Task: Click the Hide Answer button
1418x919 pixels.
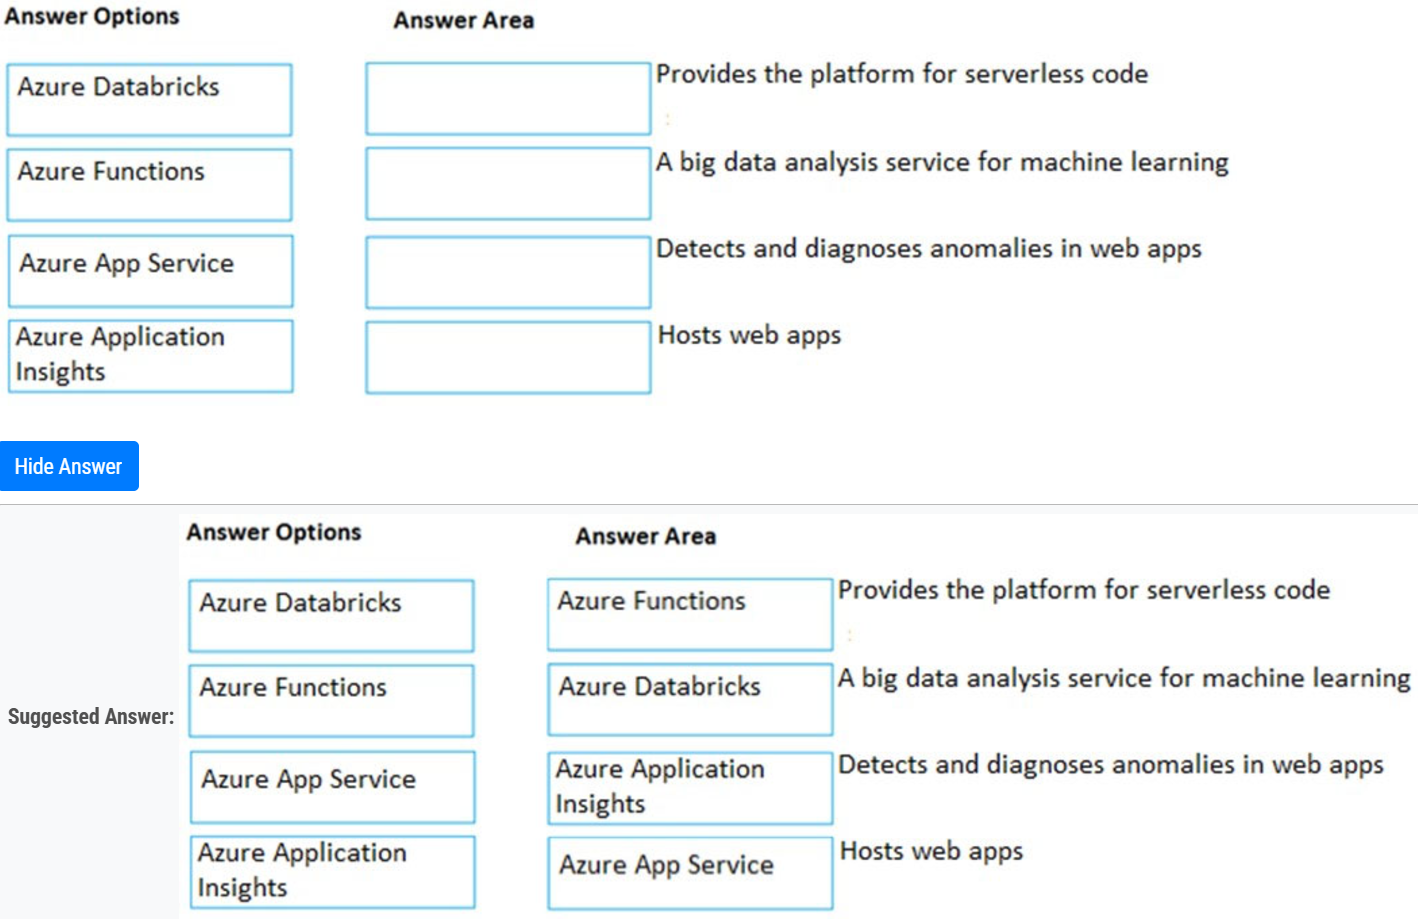Action: pos(69,466)
